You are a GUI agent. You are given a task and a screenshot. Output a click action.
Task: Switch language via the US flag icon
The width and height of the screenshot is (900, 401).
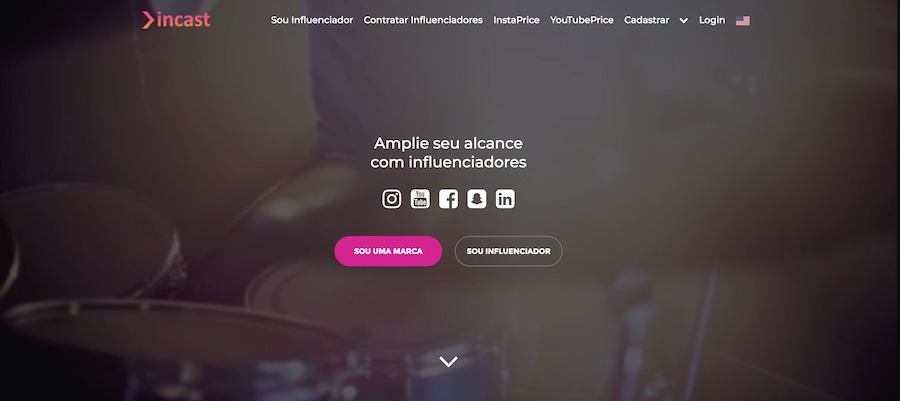pos(743,21)
